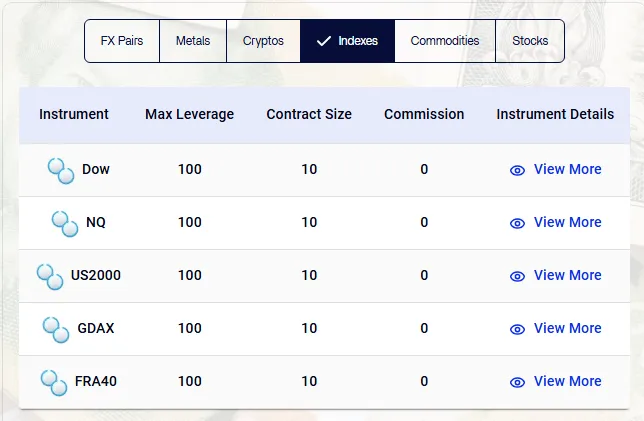Show the Commodities instruments tab

[x=445, y=41]
